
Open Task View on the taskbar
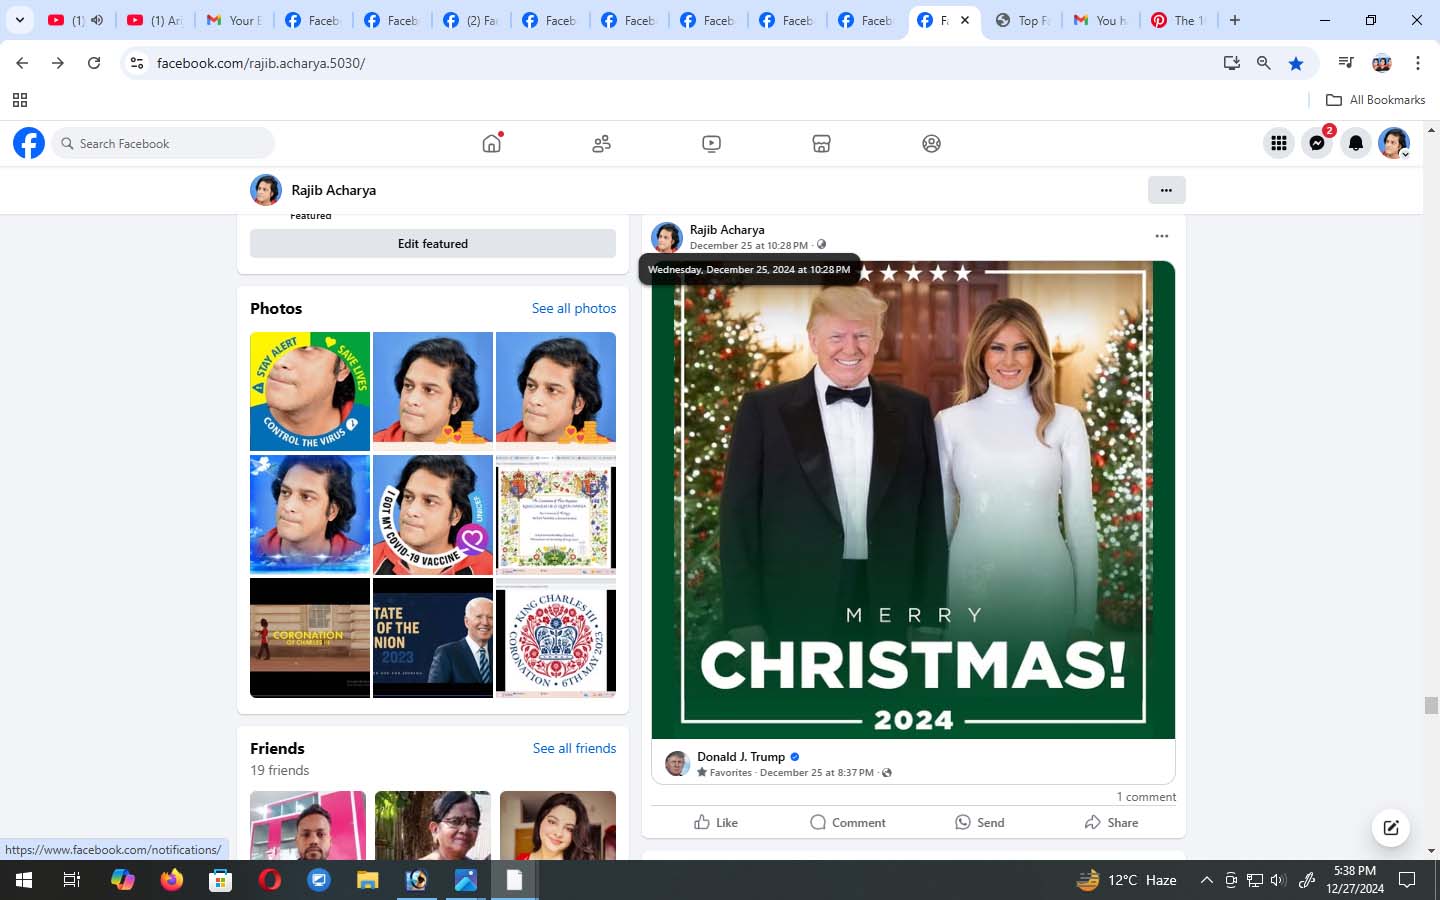(72, 880)
